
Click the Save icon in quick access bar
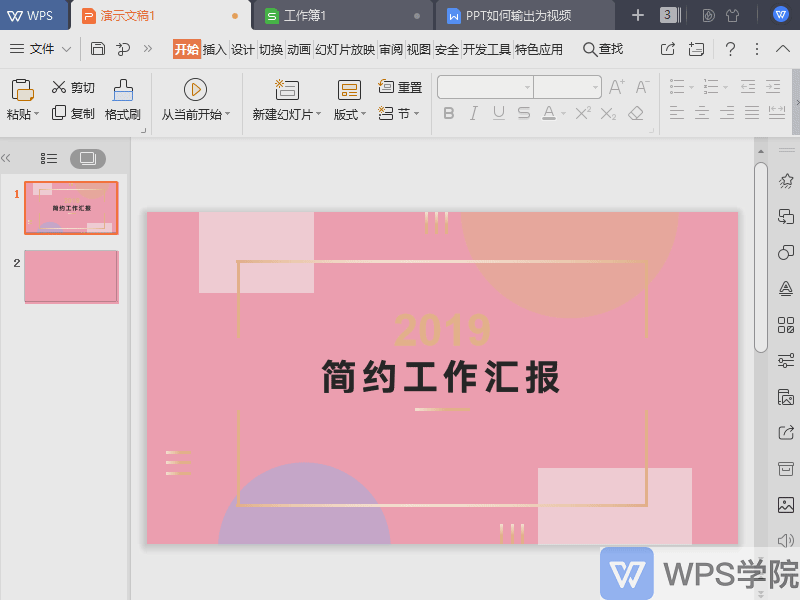pos(96,48)
